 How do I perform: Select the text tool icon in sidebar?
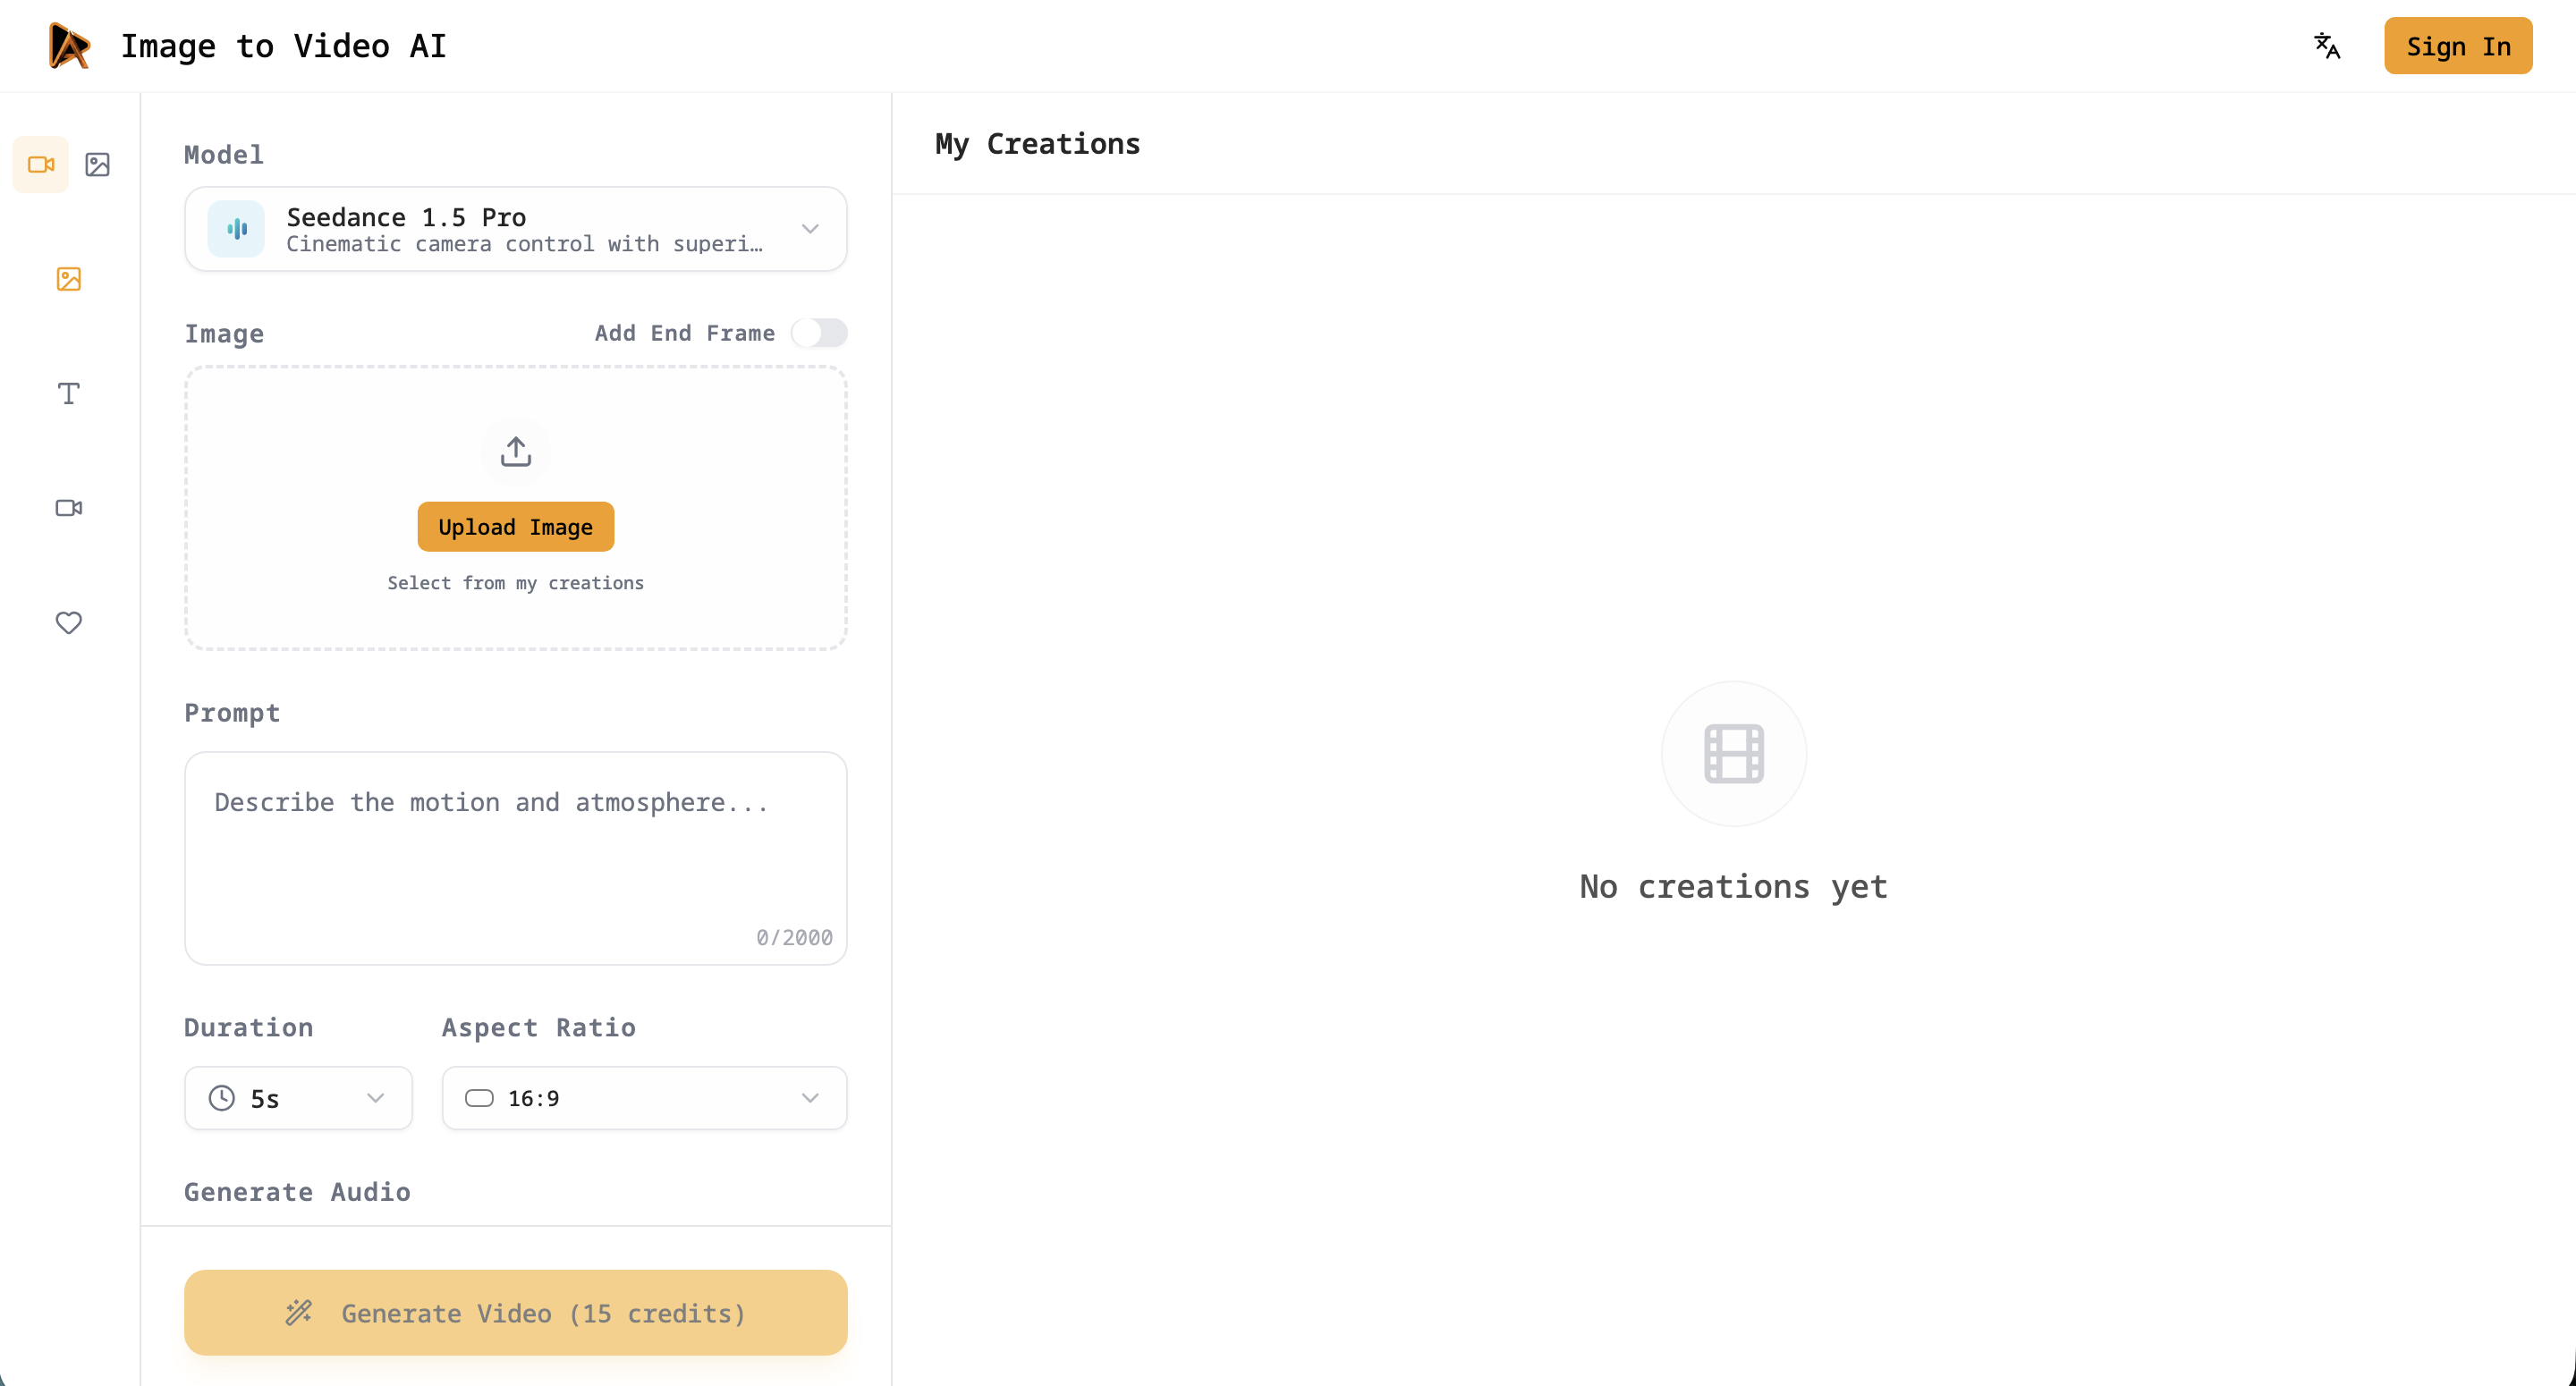69,393
